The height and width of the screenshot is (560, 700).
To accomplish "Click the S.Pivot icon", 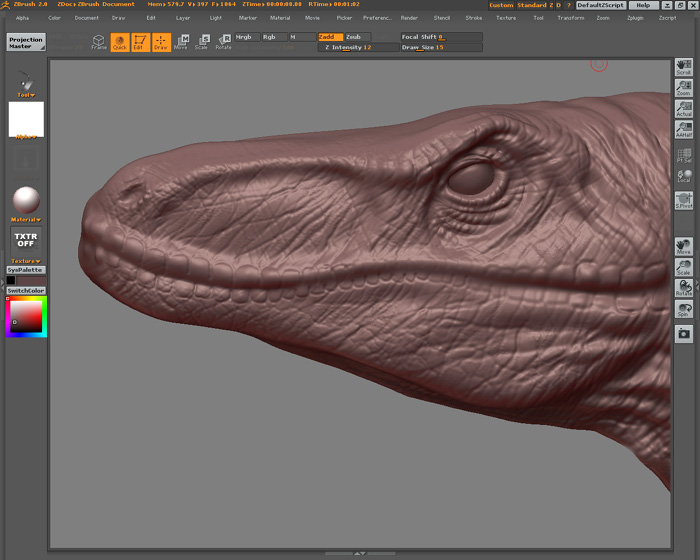I will point(683,201).
